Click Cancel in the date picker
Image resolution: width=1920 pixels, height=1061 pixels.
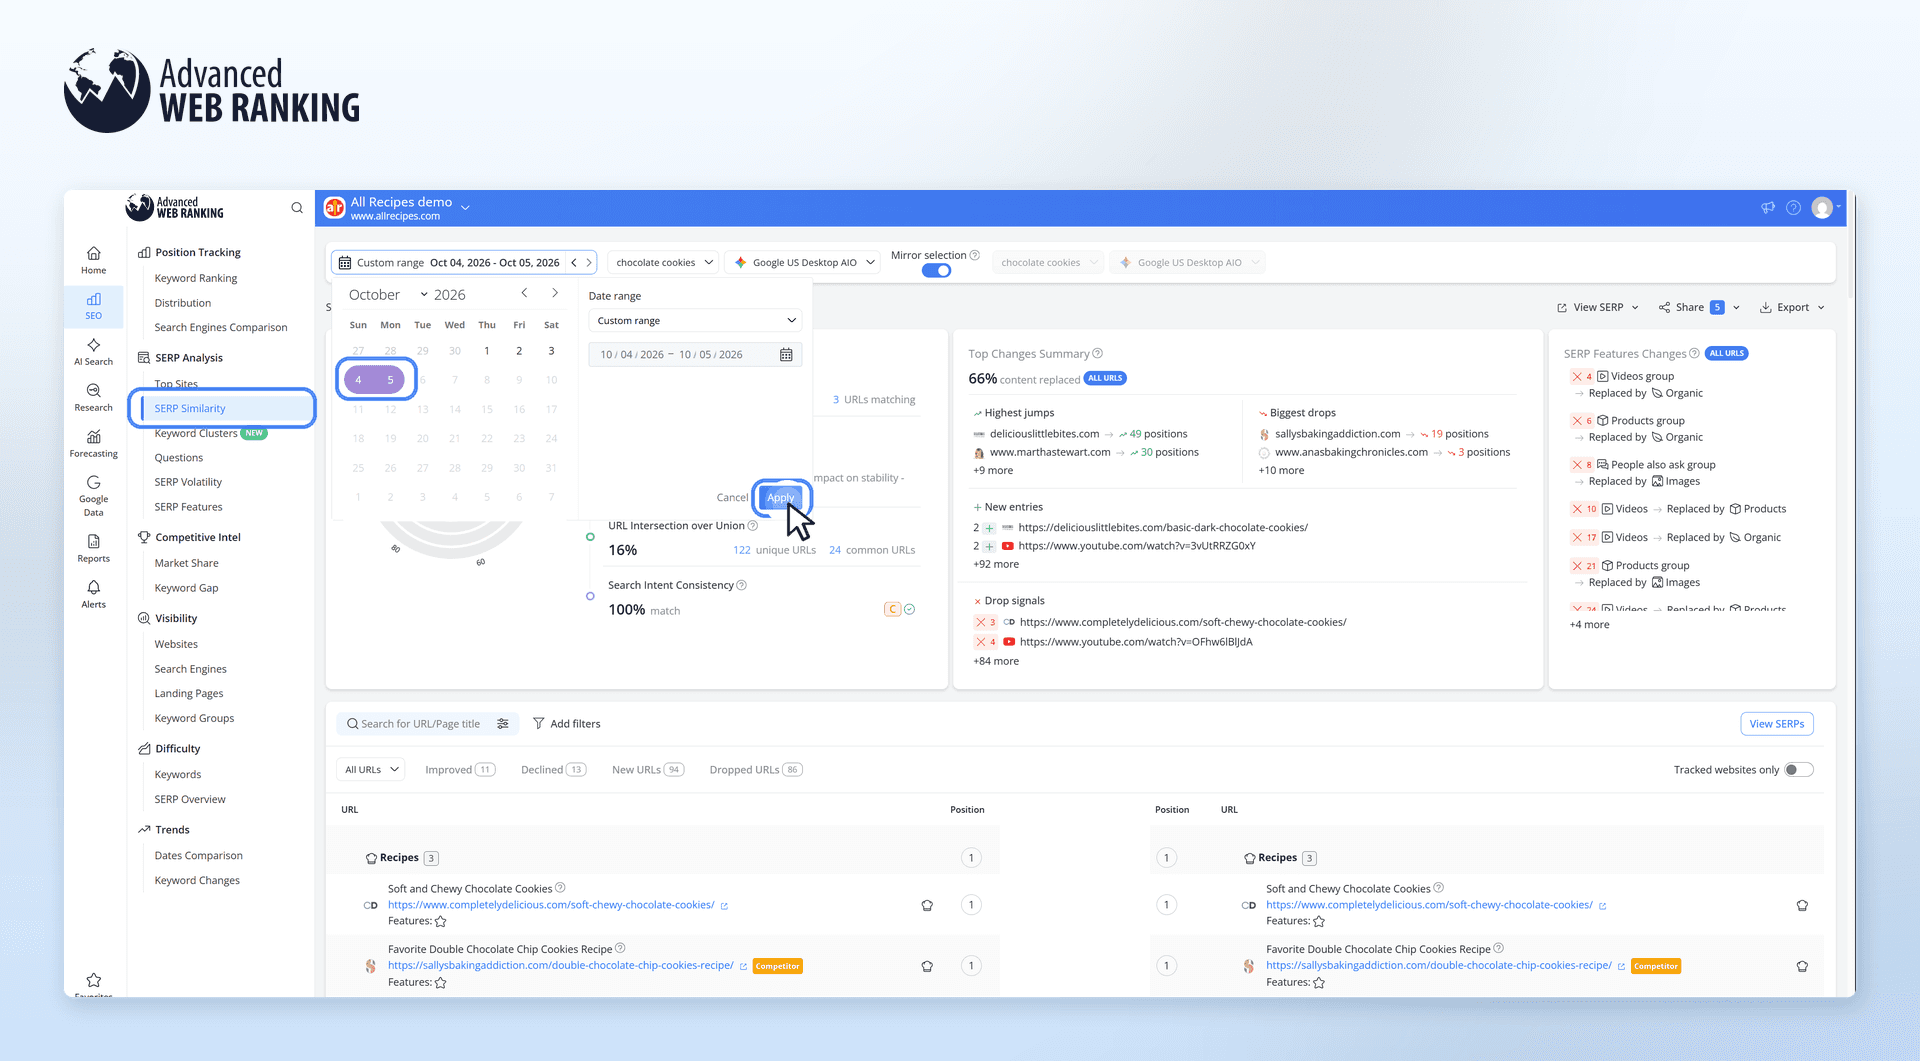click(732, 497)
